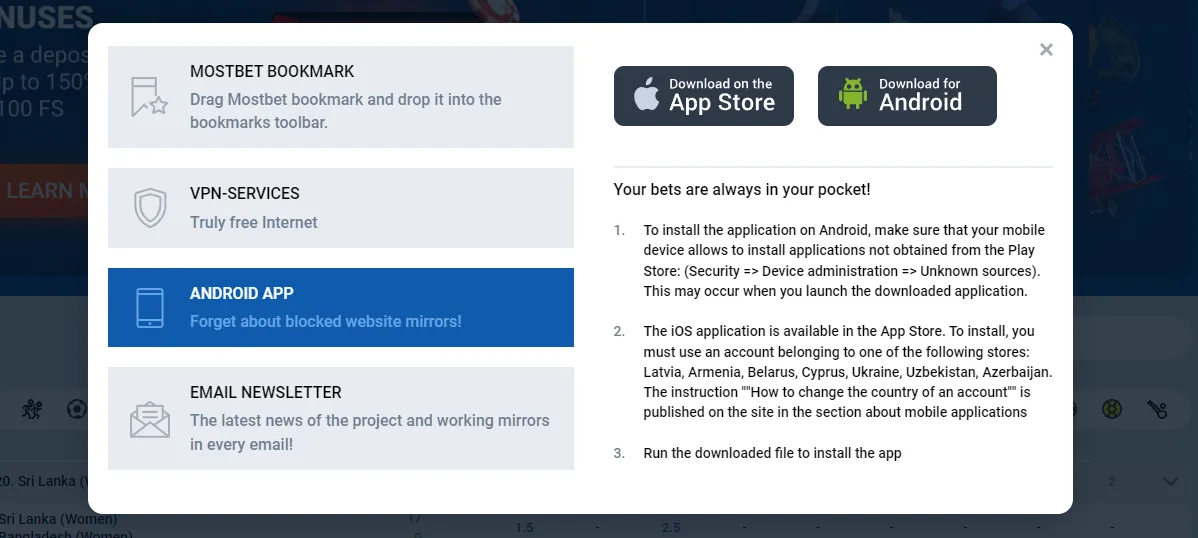1198x538 pixels.
Task: Open the Email Newsletter section
Action: tap(340, 419)
